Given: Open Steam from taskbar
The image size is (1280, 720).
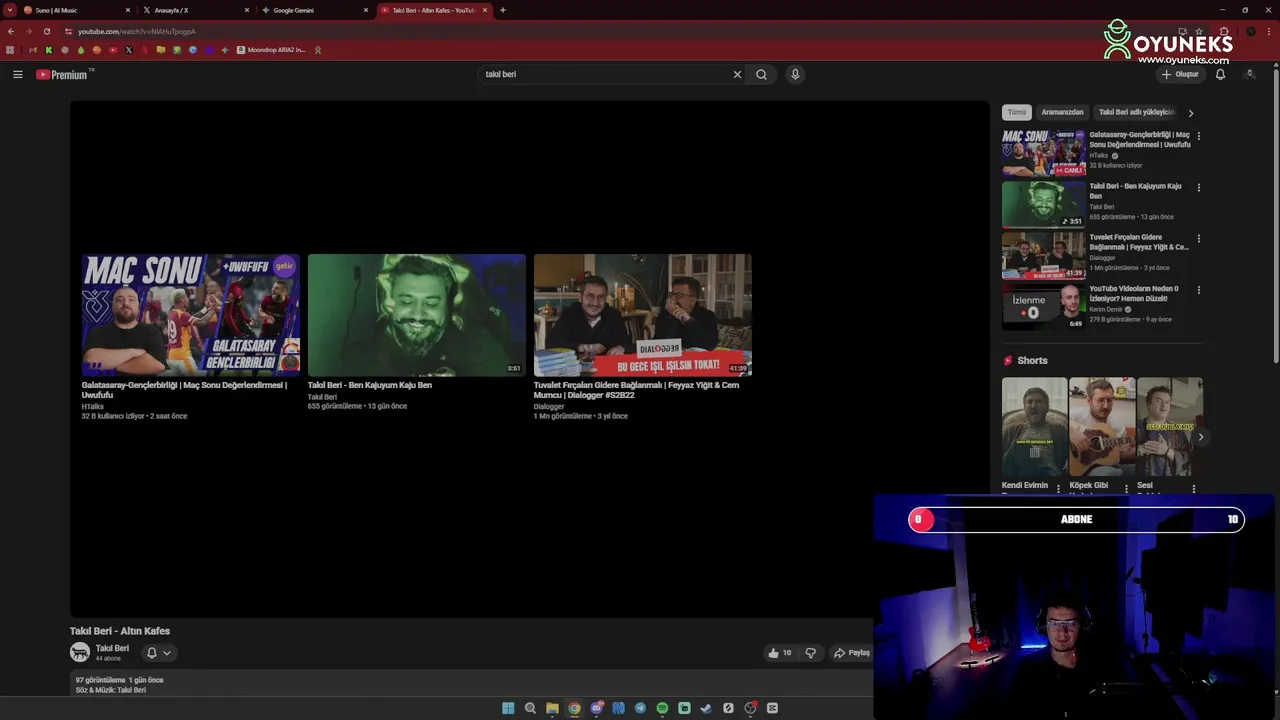Looking at the screenshot, I should (706, 708).
